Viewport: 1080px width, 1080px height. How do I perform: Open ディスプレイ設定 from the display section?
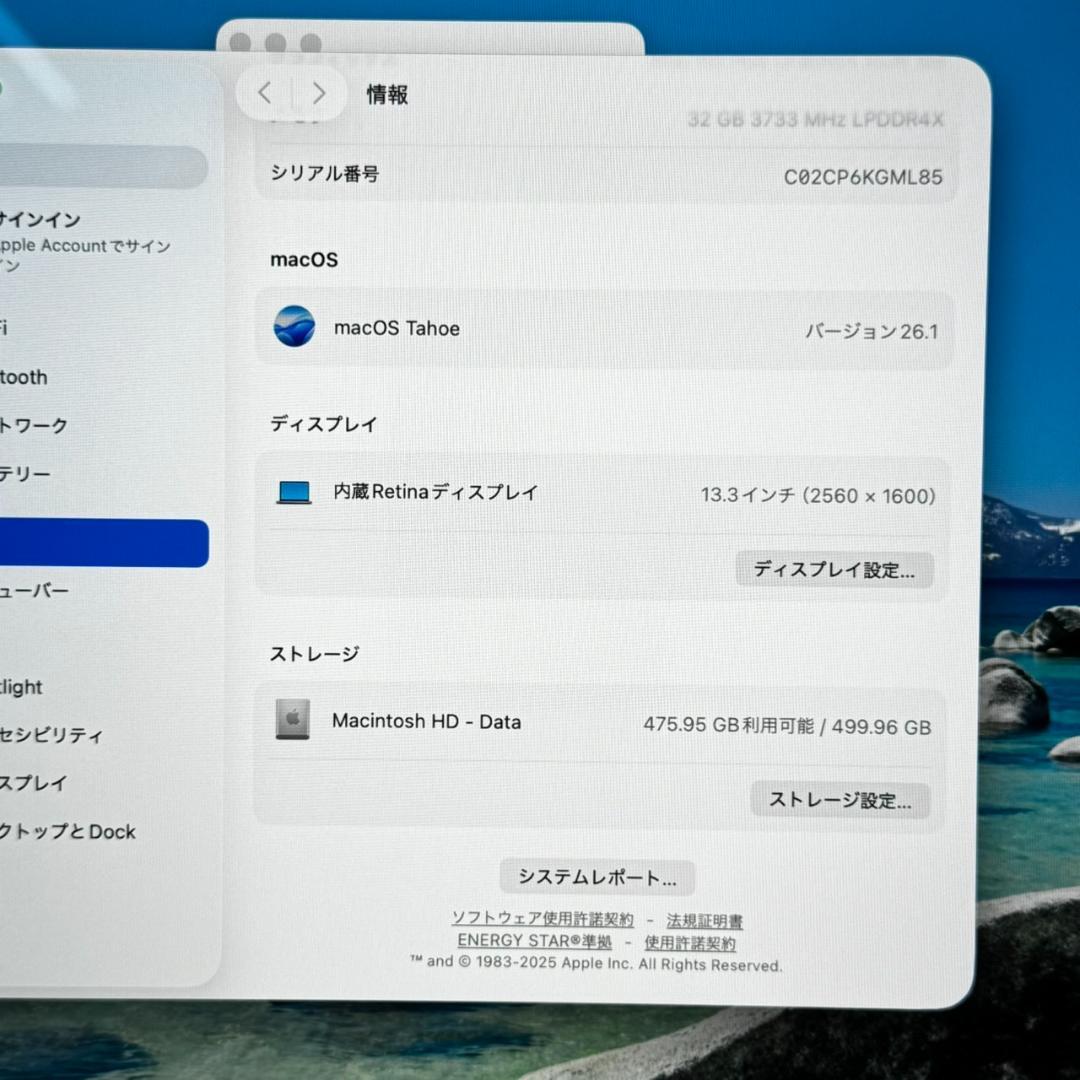point(835,569)
